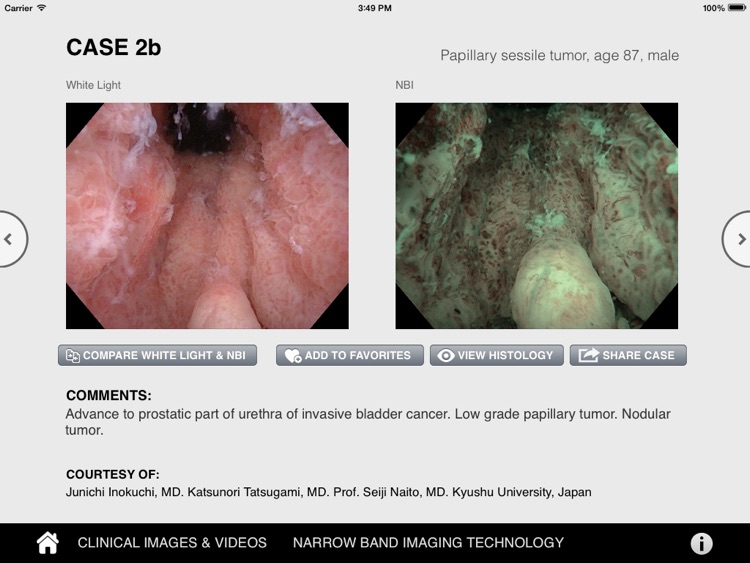750x563 pixels.
Task: Open Narrow Band Imaging Technology section
Action: (x=428, y=543)
